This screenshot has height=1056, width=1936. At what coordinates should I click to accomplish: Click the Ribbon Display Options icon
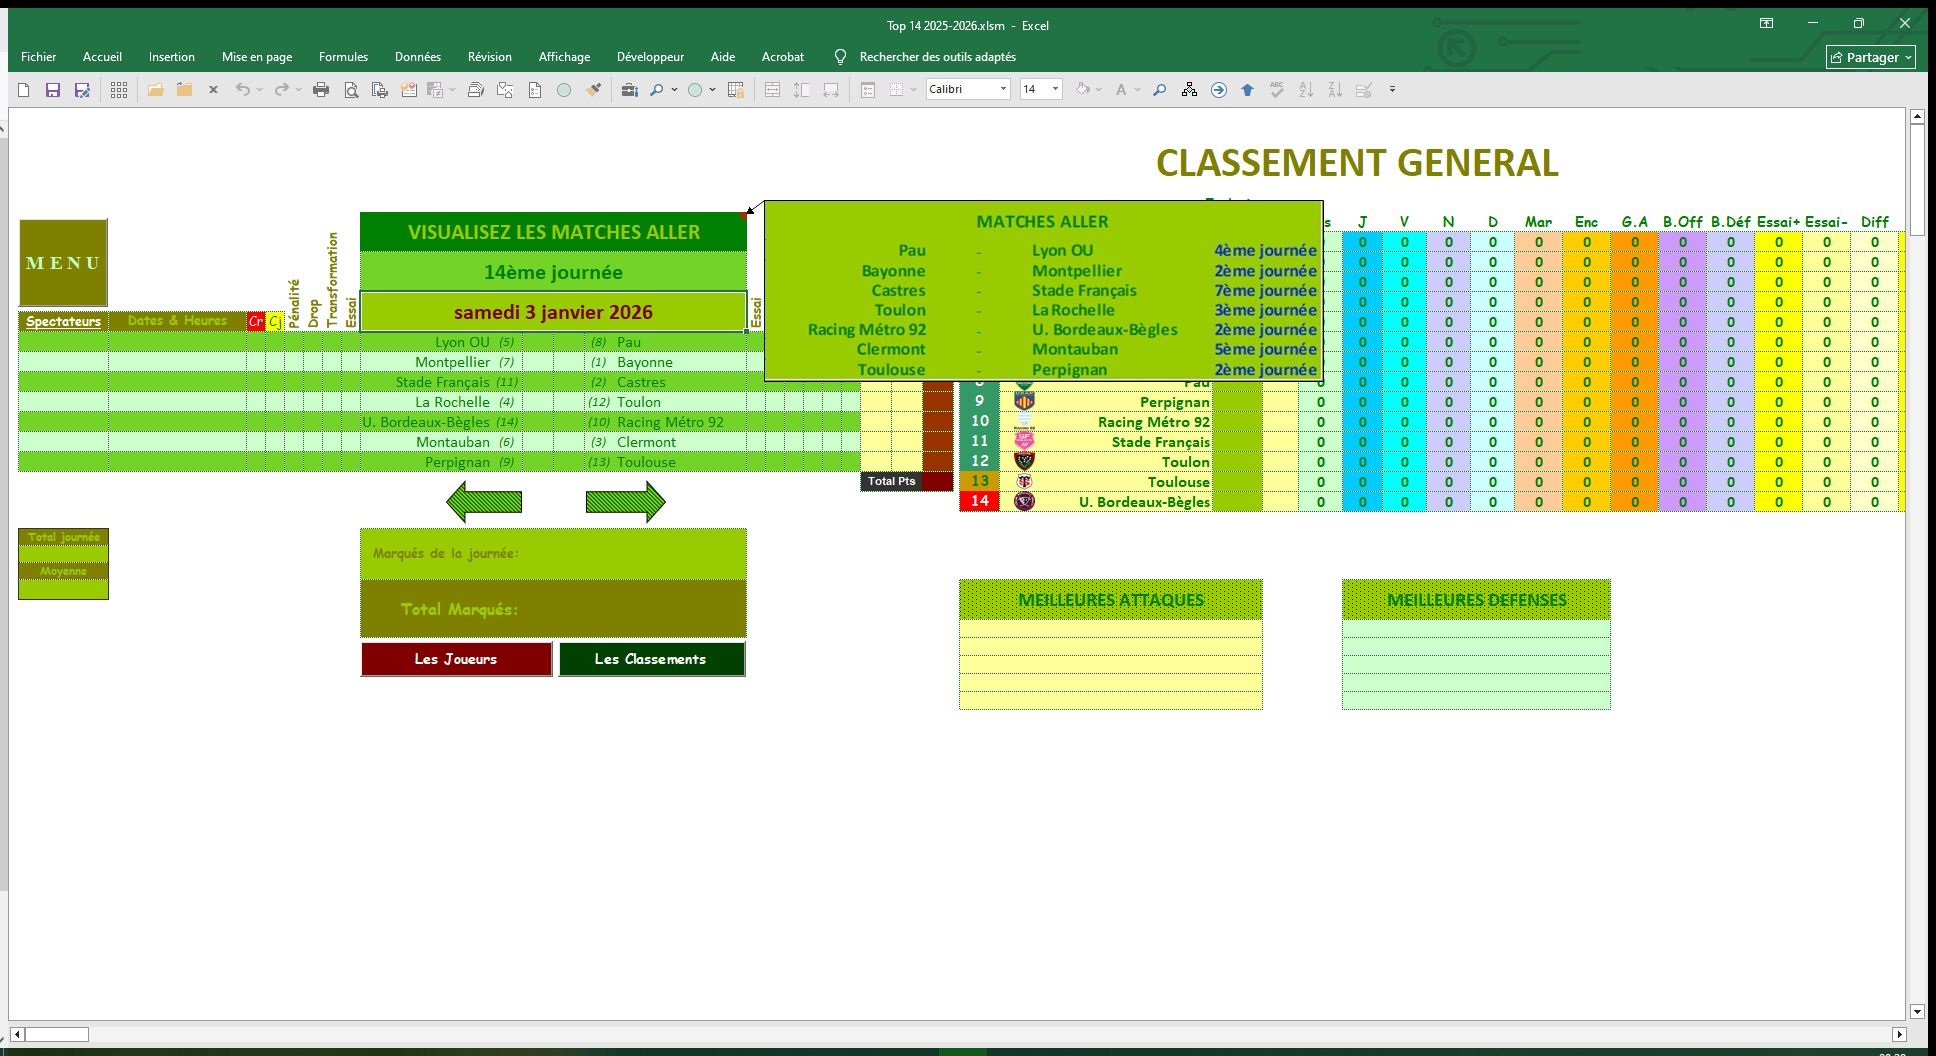tap(1767, 23)
